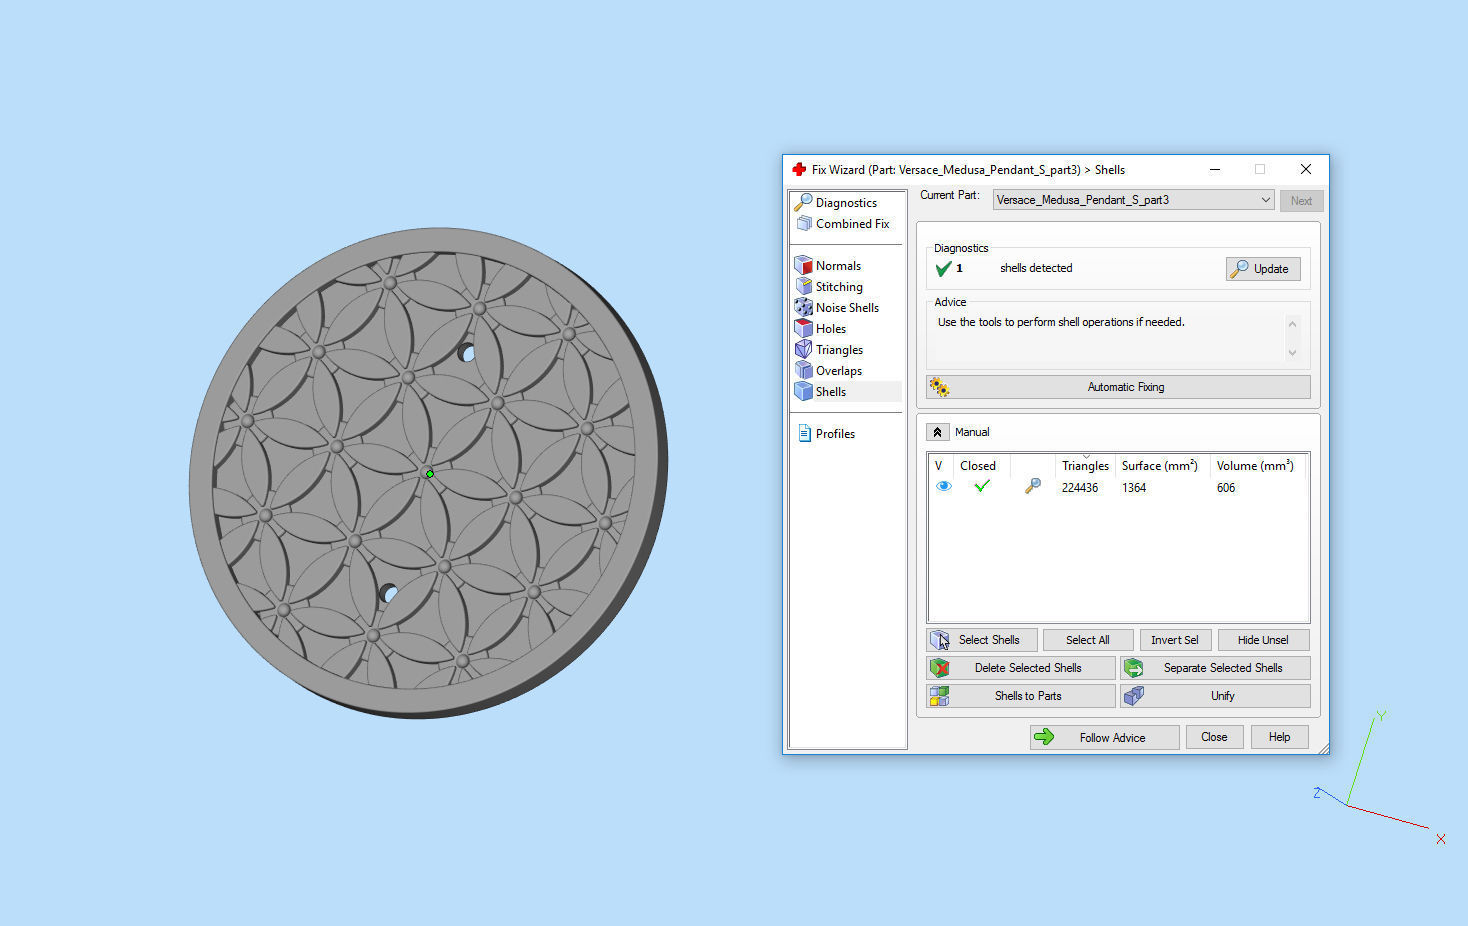Click Invert Sel button
Image resolution: width=1468 pixels, height=926 pixels.
point(1175,640)
